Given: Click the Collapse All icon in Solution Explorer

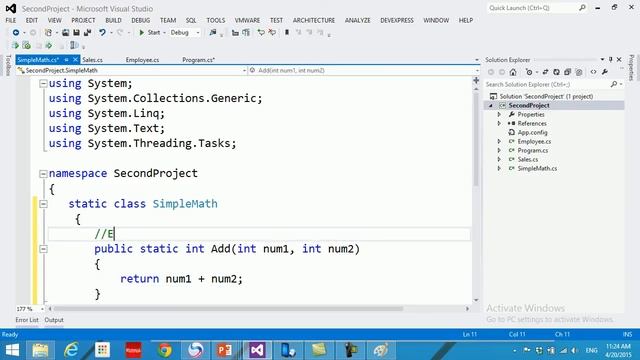Looking at the screenshot, I should tap(567, 72).
